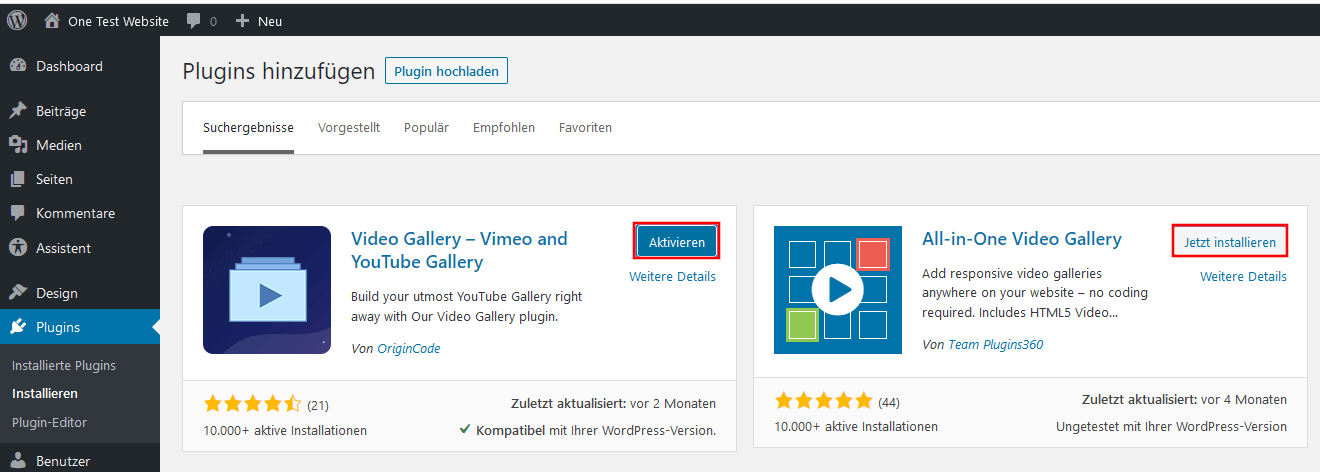Click the Team Plugins360 author link
The height and width of the screenshot is (472, 1320).
[x=995, y=344]
